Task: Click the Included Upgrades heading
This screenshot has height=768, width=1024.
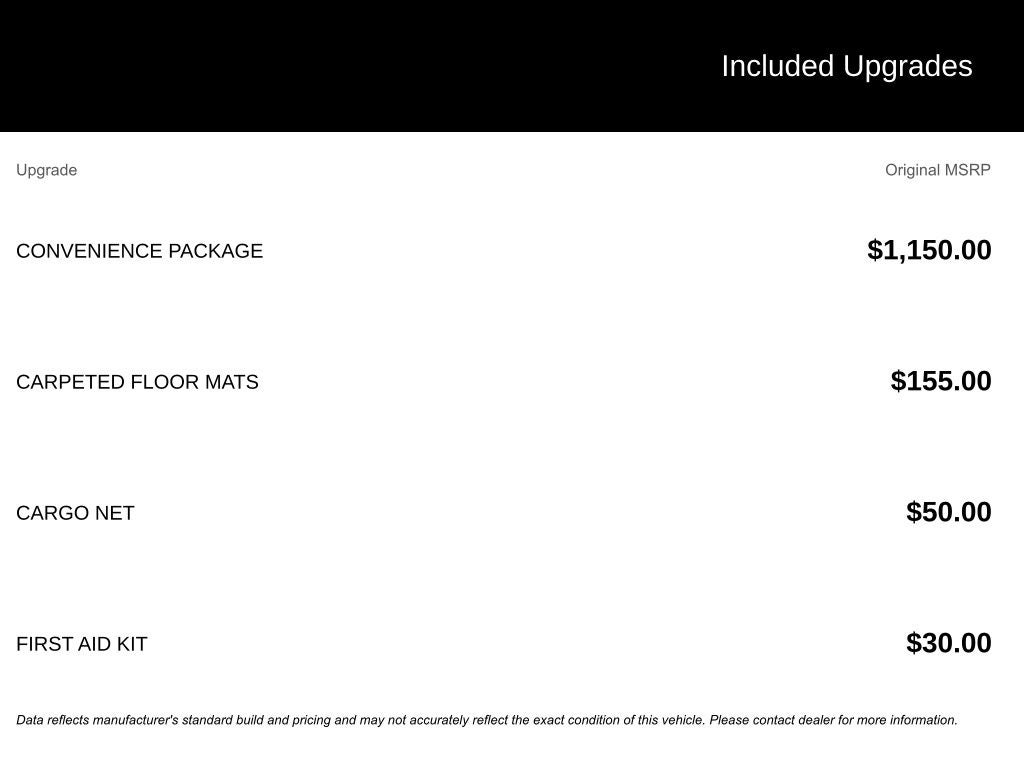Action: point(846,66)
